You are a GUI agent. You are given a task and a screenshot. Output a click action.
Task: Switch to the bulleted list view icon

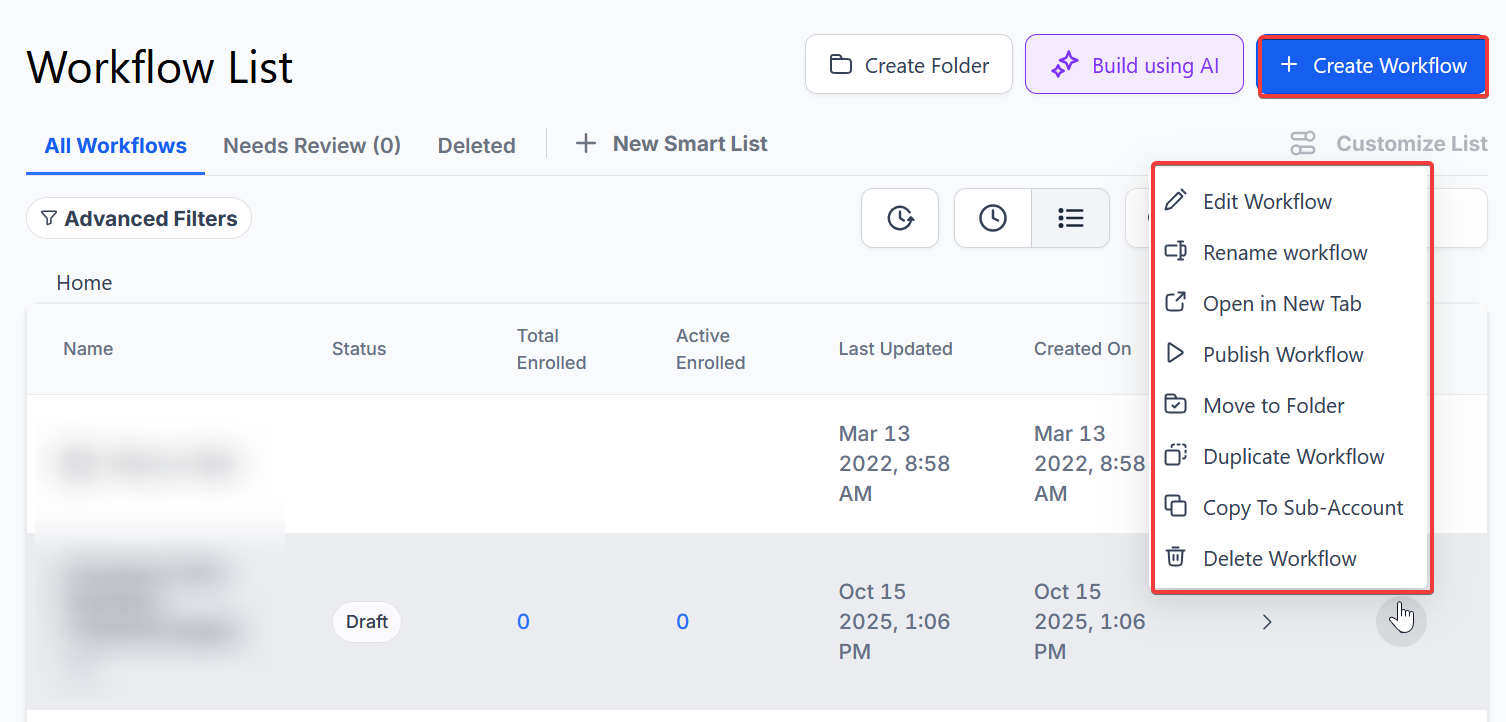coord(1070,218)
